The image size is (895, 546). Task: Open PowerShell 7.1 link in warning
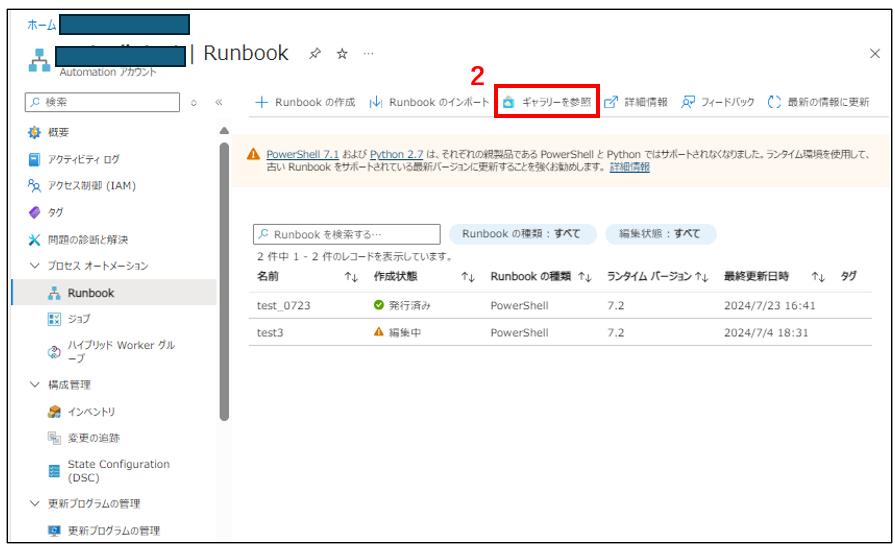(303, 154)
